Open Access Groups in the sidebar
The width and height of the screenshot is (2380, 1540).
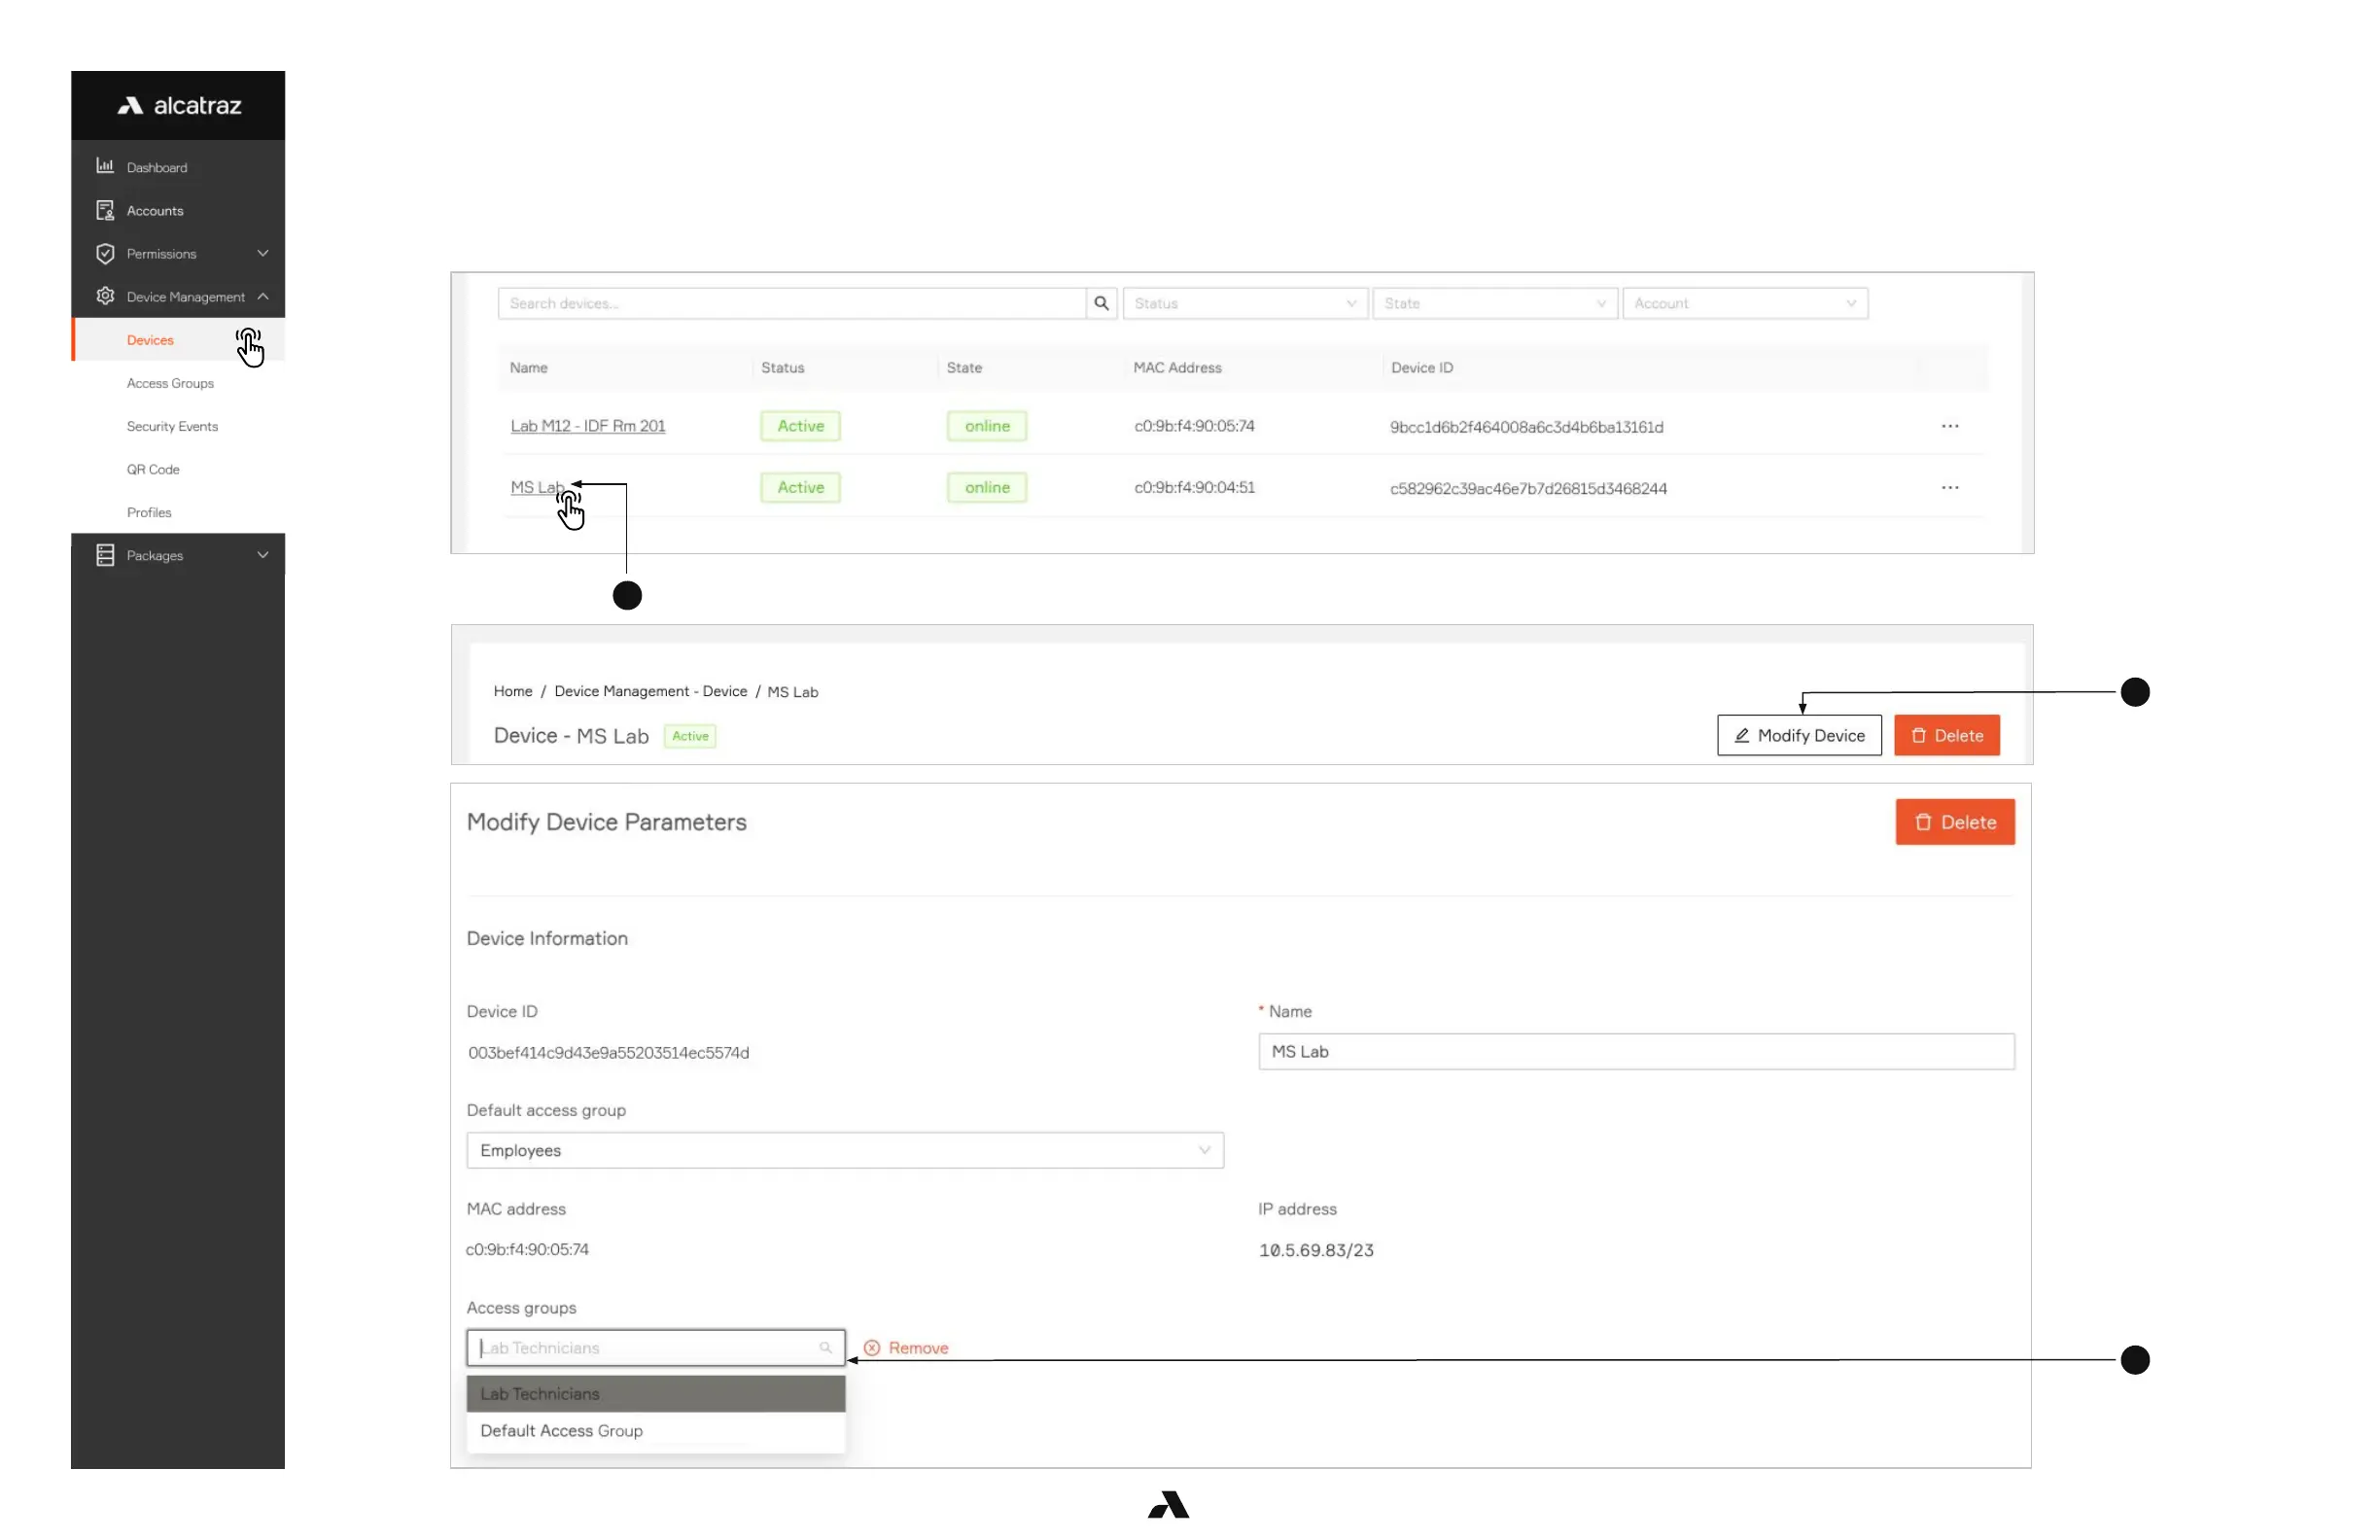(170, 383)
